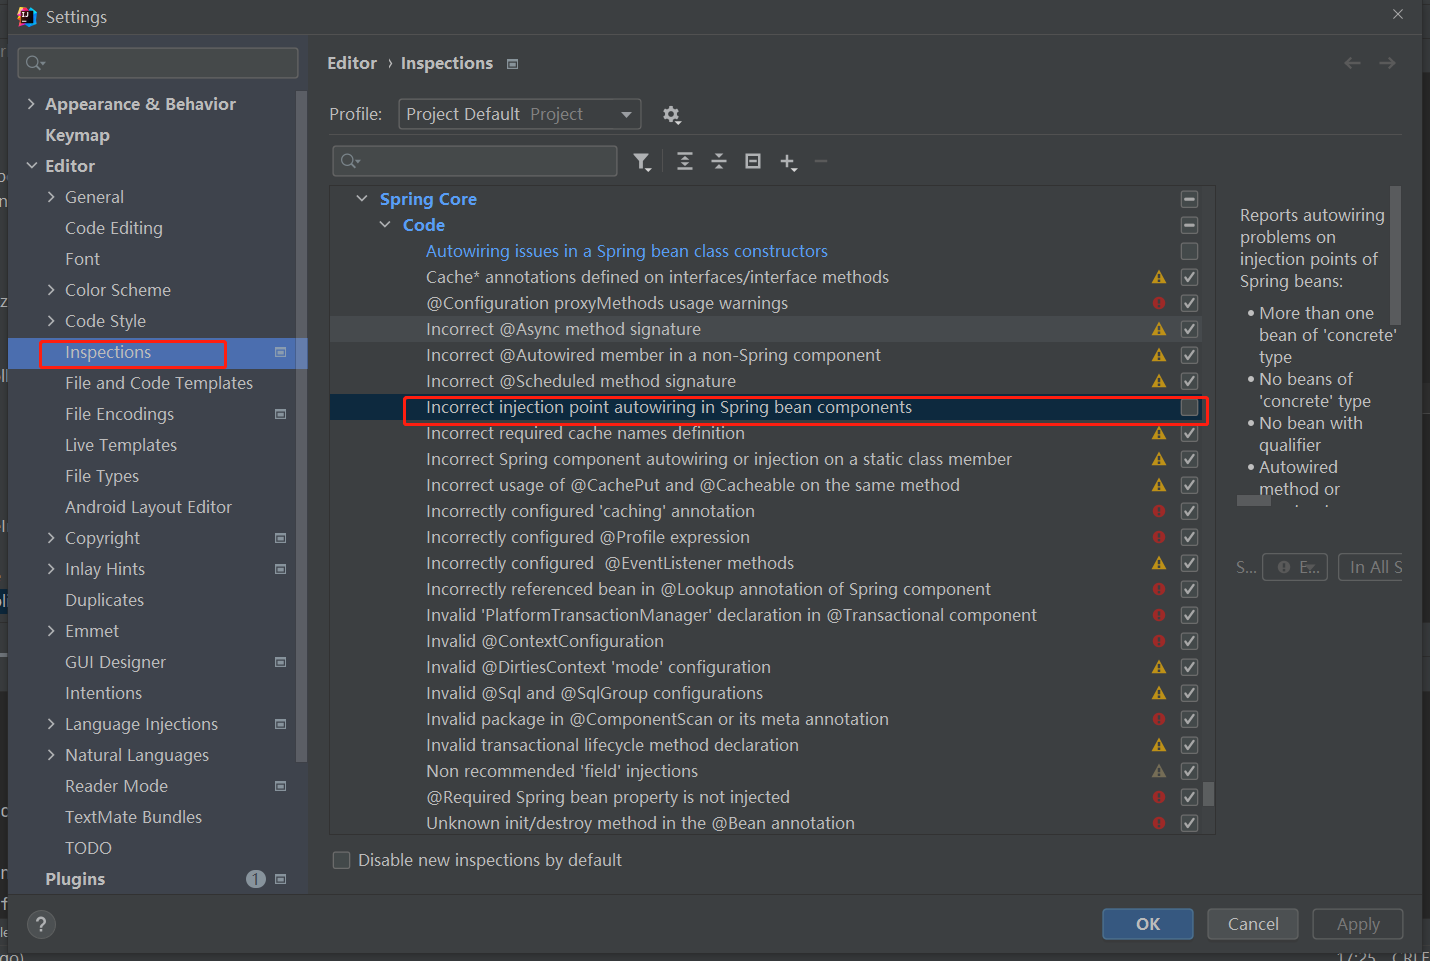This screenshot has width=1430, height=961.
Task: Click the Cancel button
Action: pos(1253,924)
